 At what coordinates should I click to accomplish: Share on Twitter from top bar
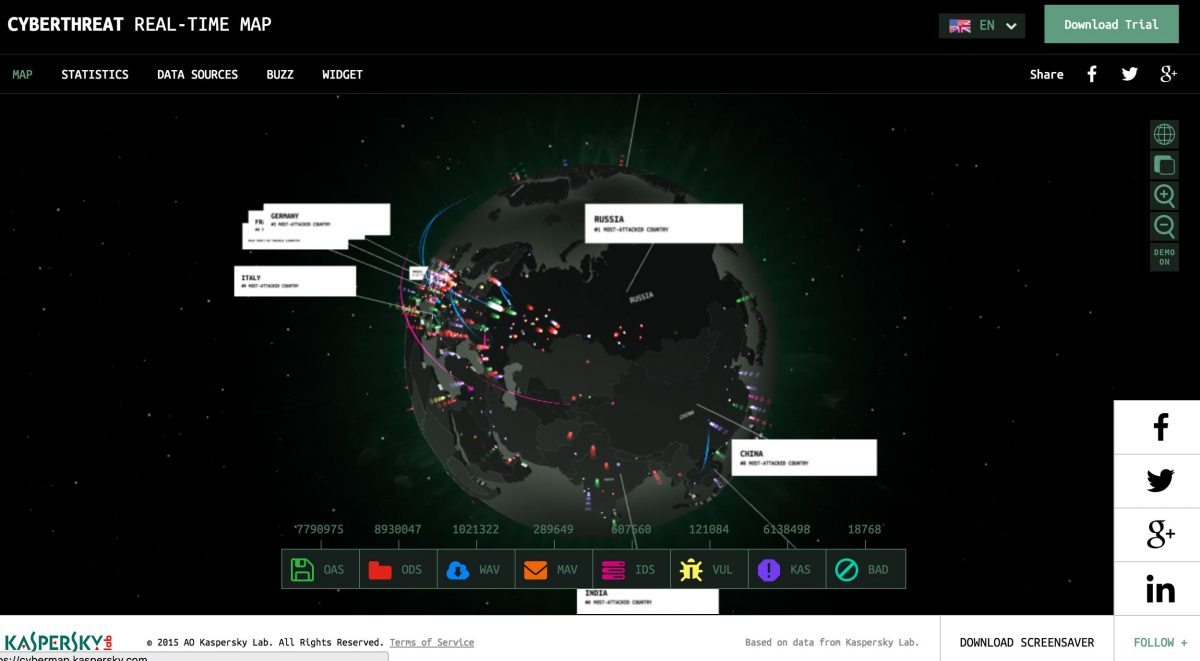click(x=1130, y=74)
